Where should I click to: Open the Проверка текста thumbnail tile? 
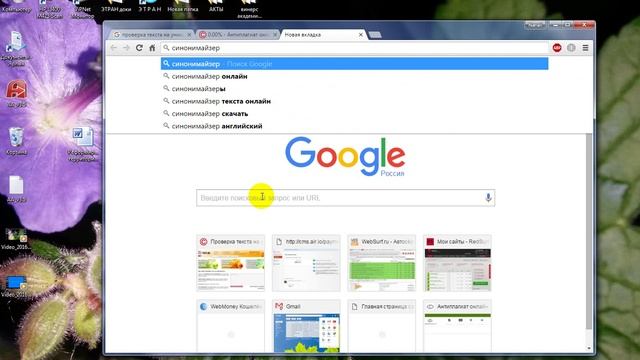(x=231, y=263)
